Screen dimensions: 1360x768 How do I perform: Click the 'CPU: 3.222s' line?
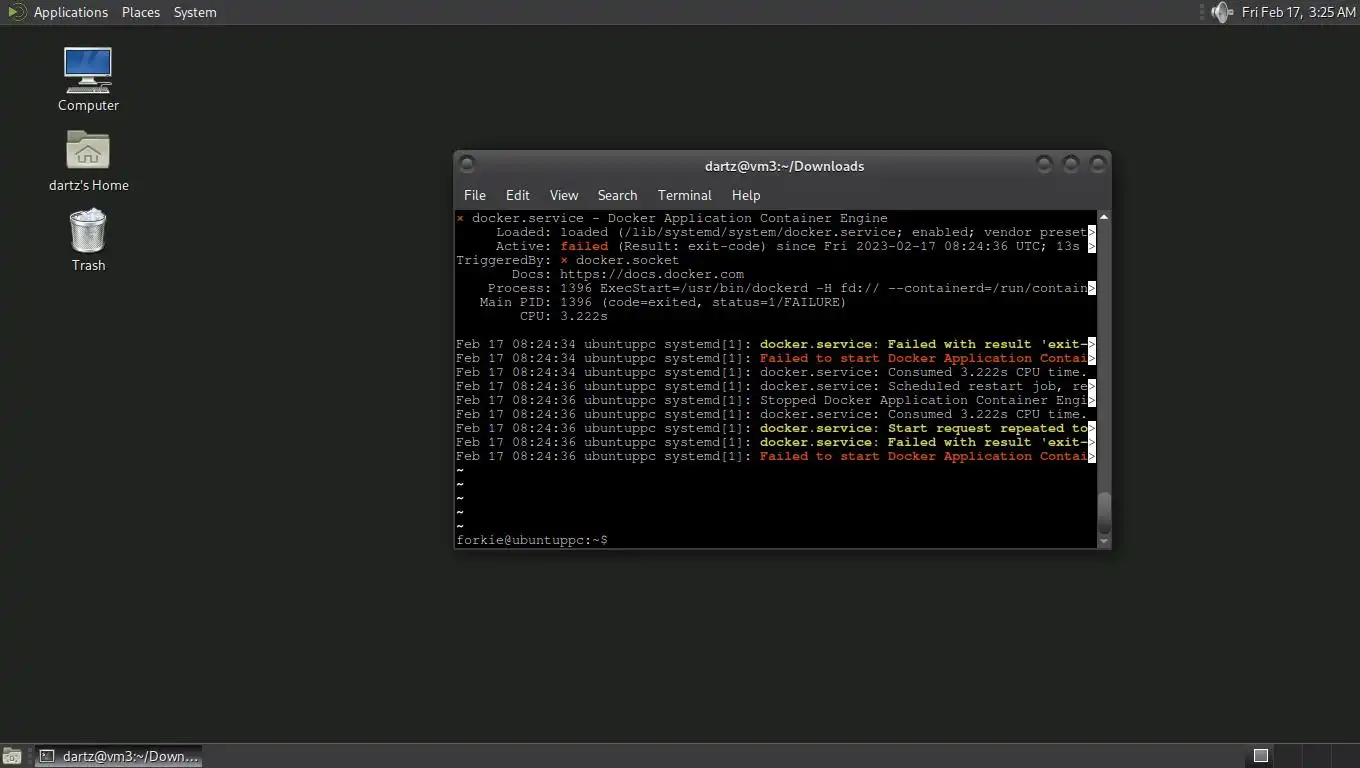(x=564, y=316)
